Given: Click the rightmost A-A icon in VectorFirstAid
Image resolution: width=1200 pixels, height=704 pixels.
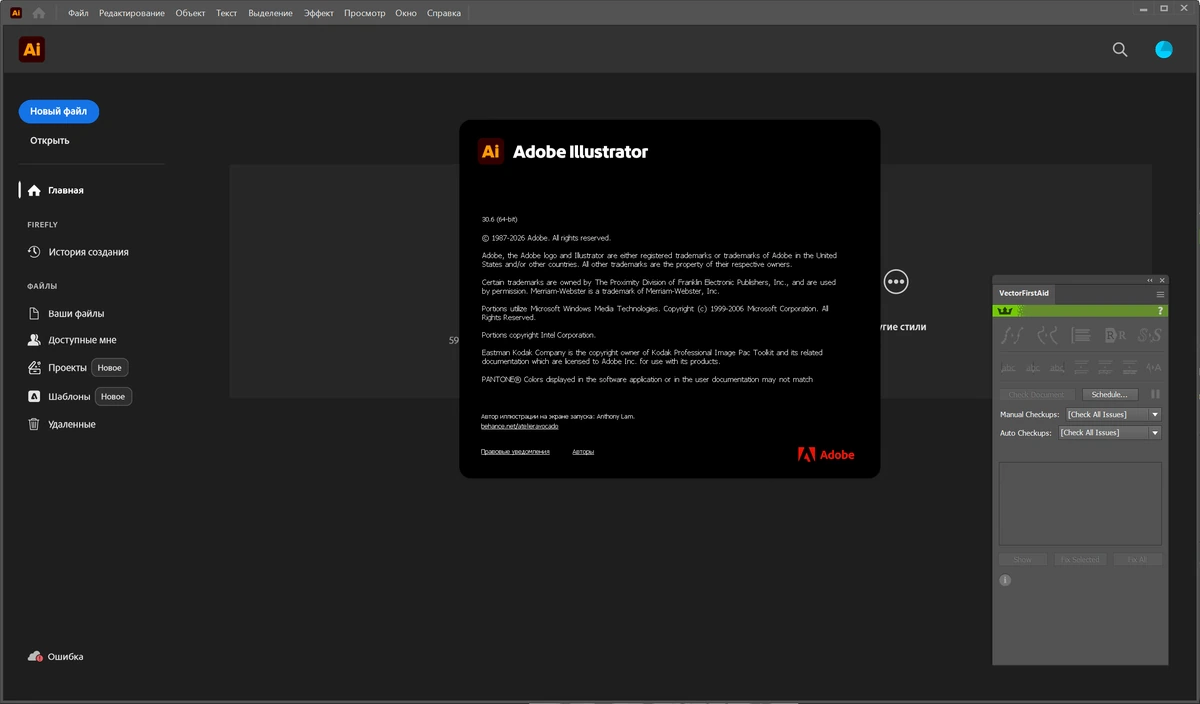Looking at the screenshot, I should tap(1153, 367).
